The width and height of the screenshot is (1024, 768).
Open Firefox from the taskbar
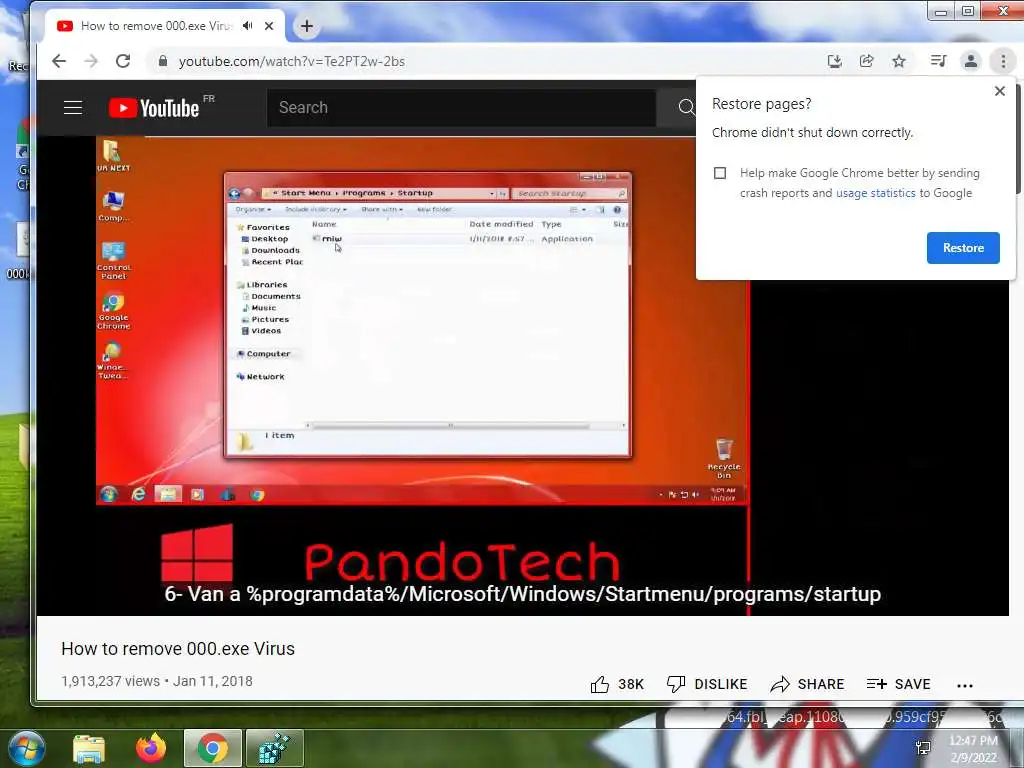151,748
